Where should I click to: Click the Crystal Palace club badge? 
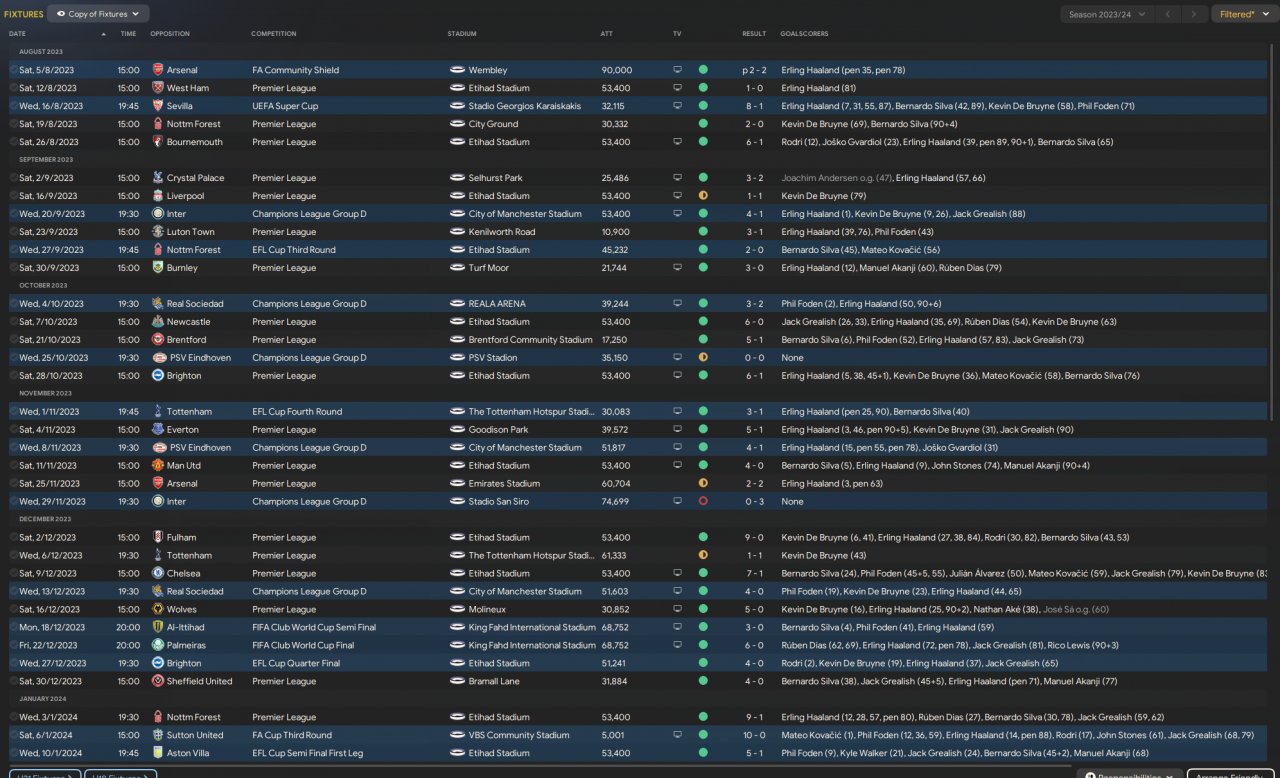(157, 178)
